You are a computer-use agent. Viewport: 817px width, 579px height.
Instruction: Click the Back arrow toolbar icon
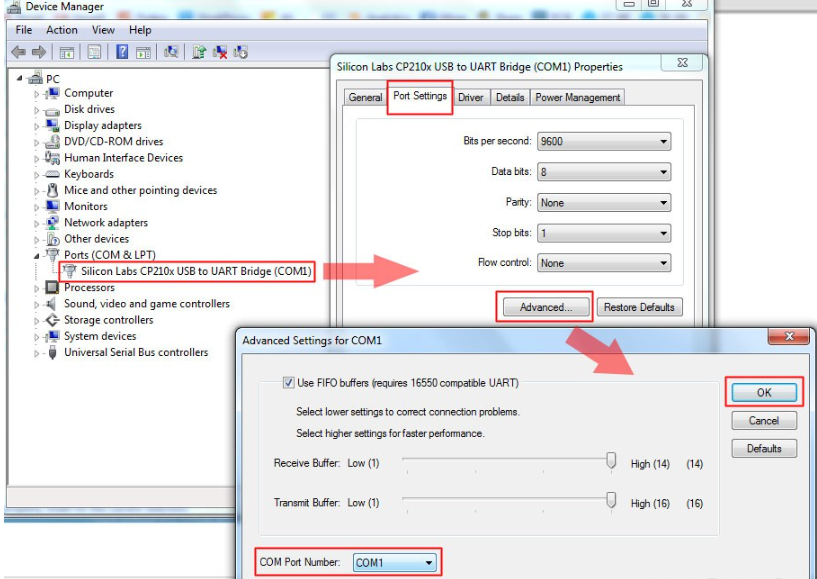[x=19, y=52]
